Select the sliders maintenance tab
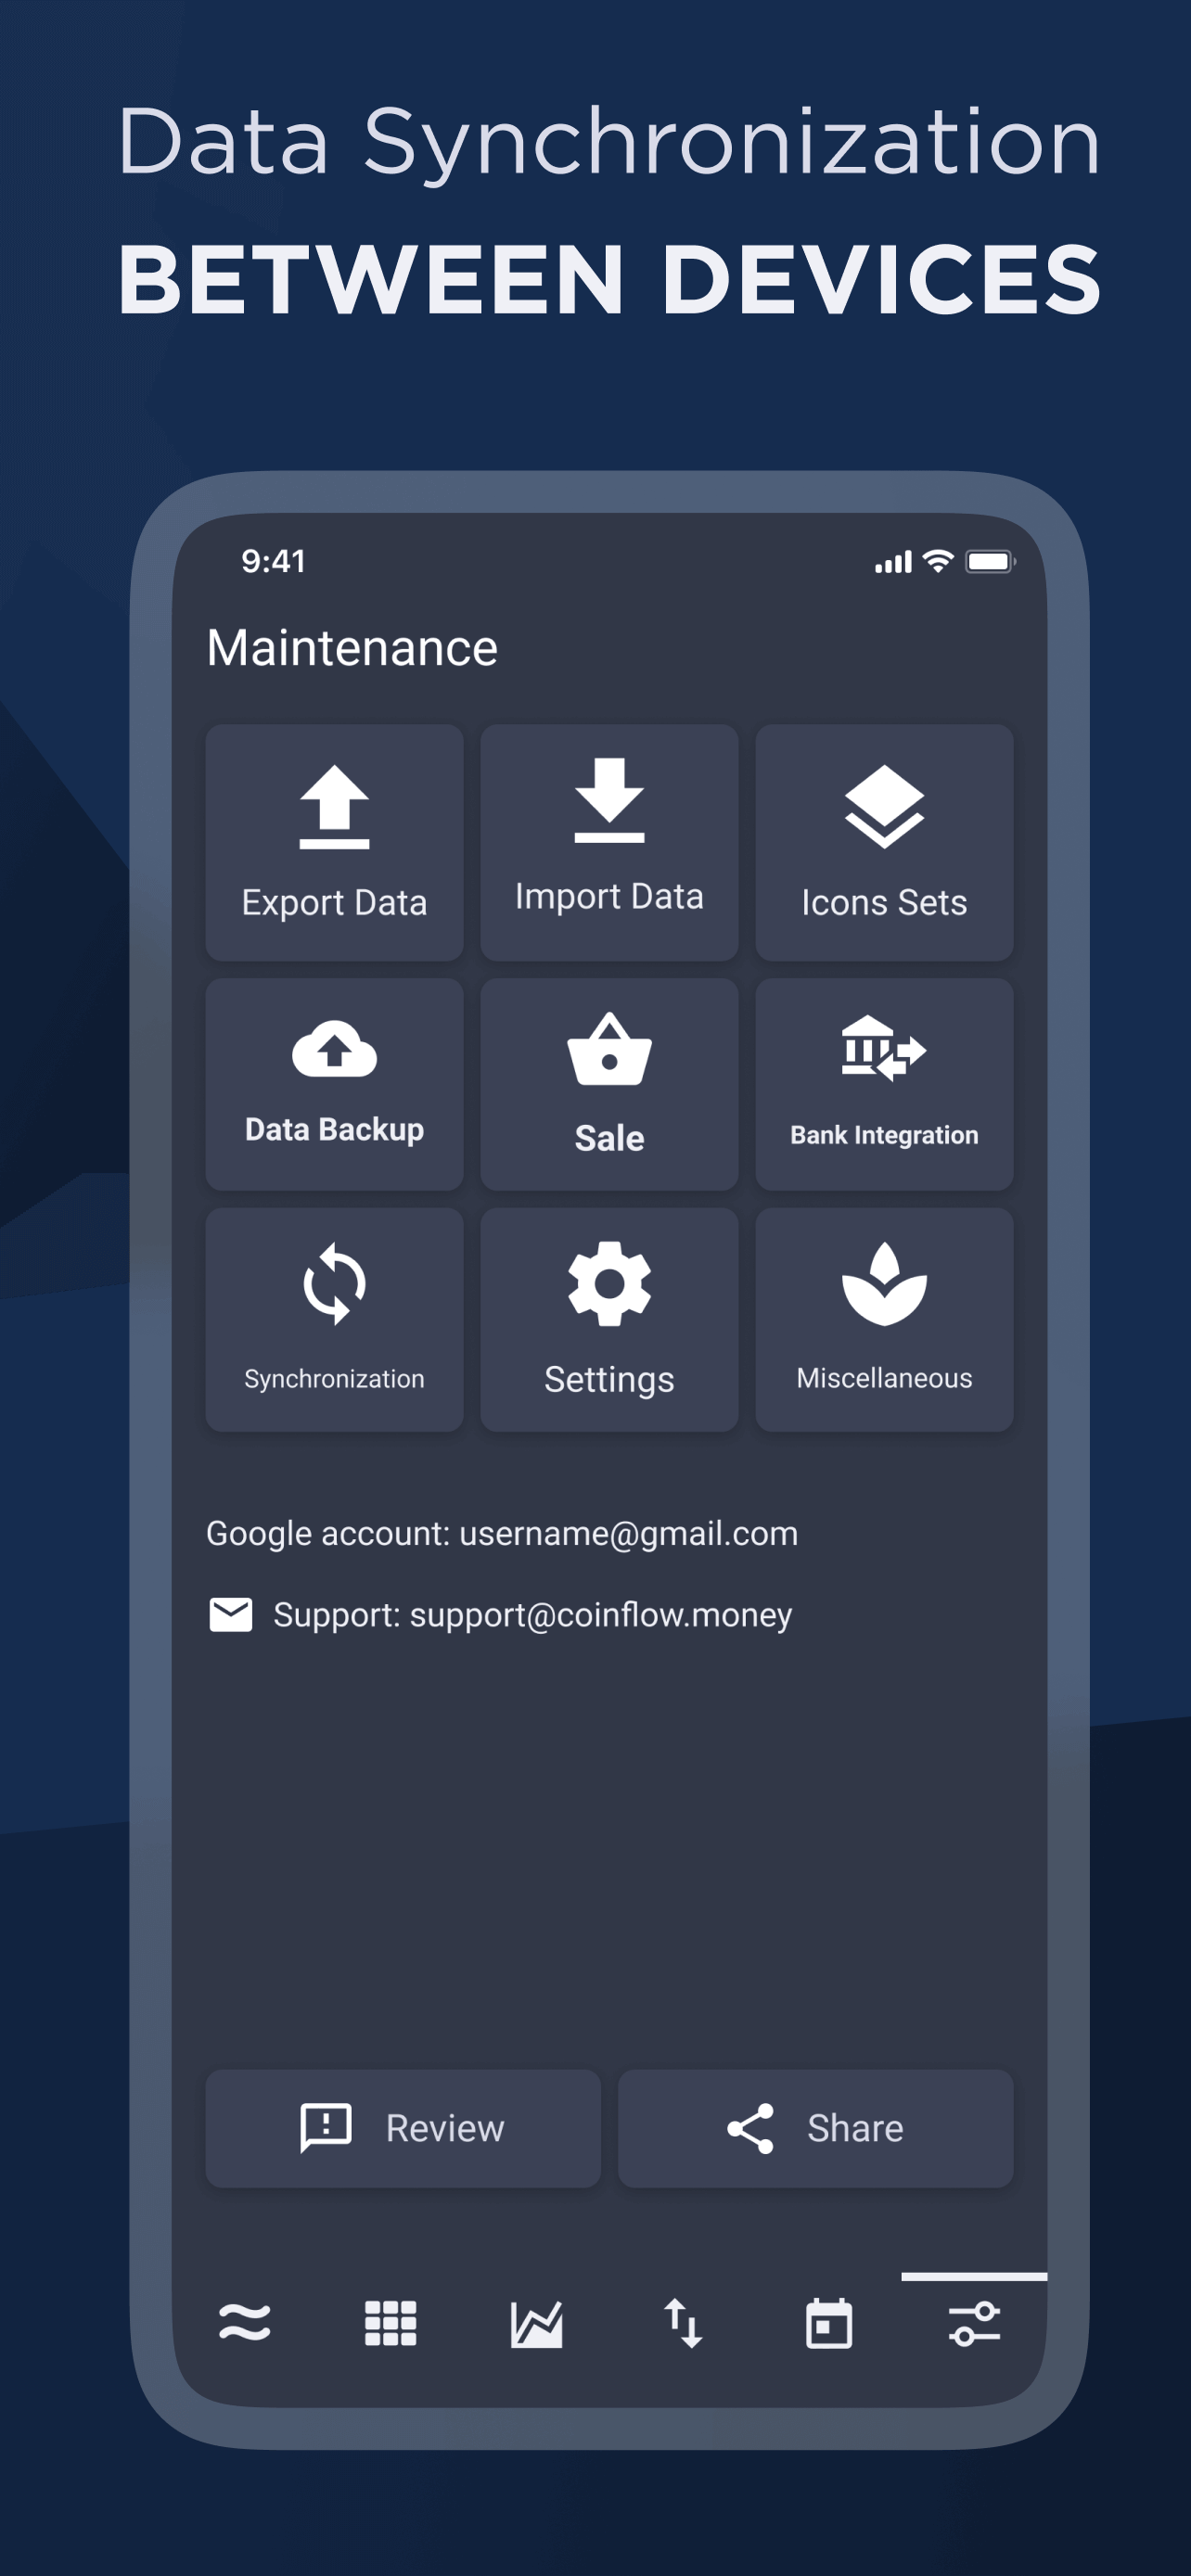Image resolution: width=1191 pixels, height=2576 pixels. (974, 2323)
